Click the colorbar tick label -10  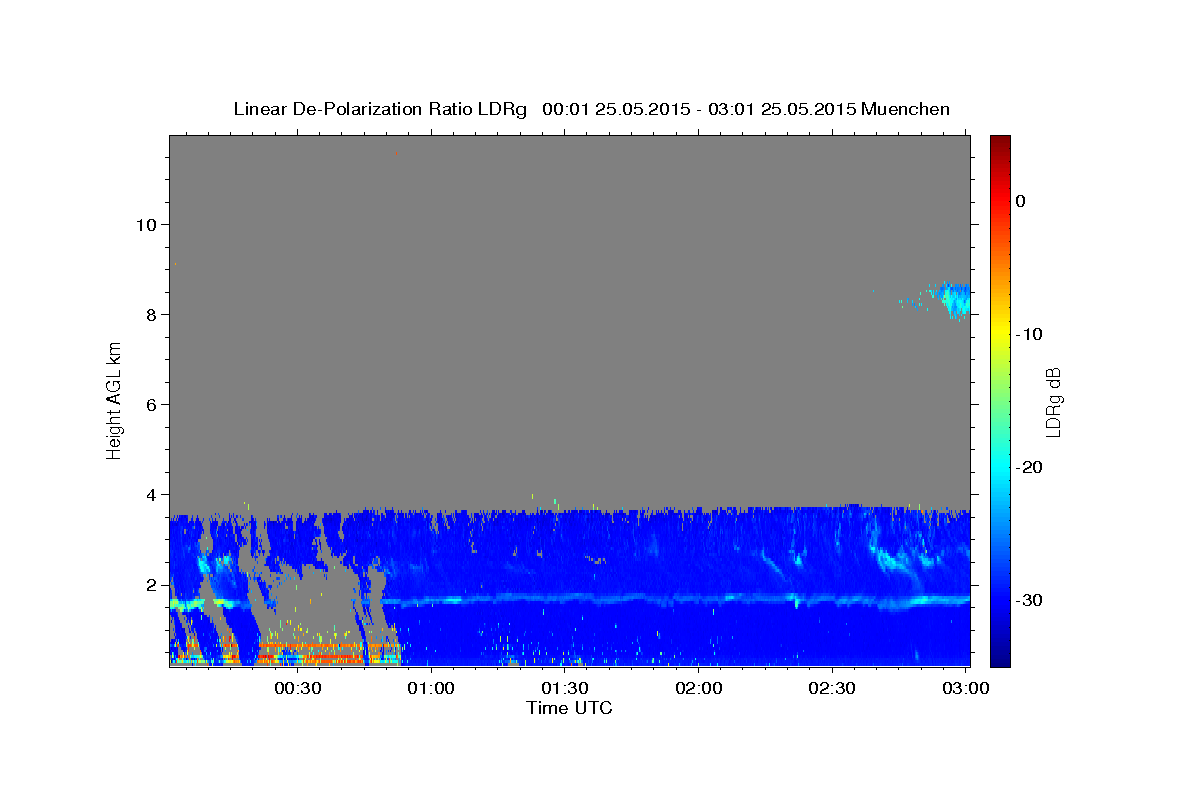(x=1029, y=334)
